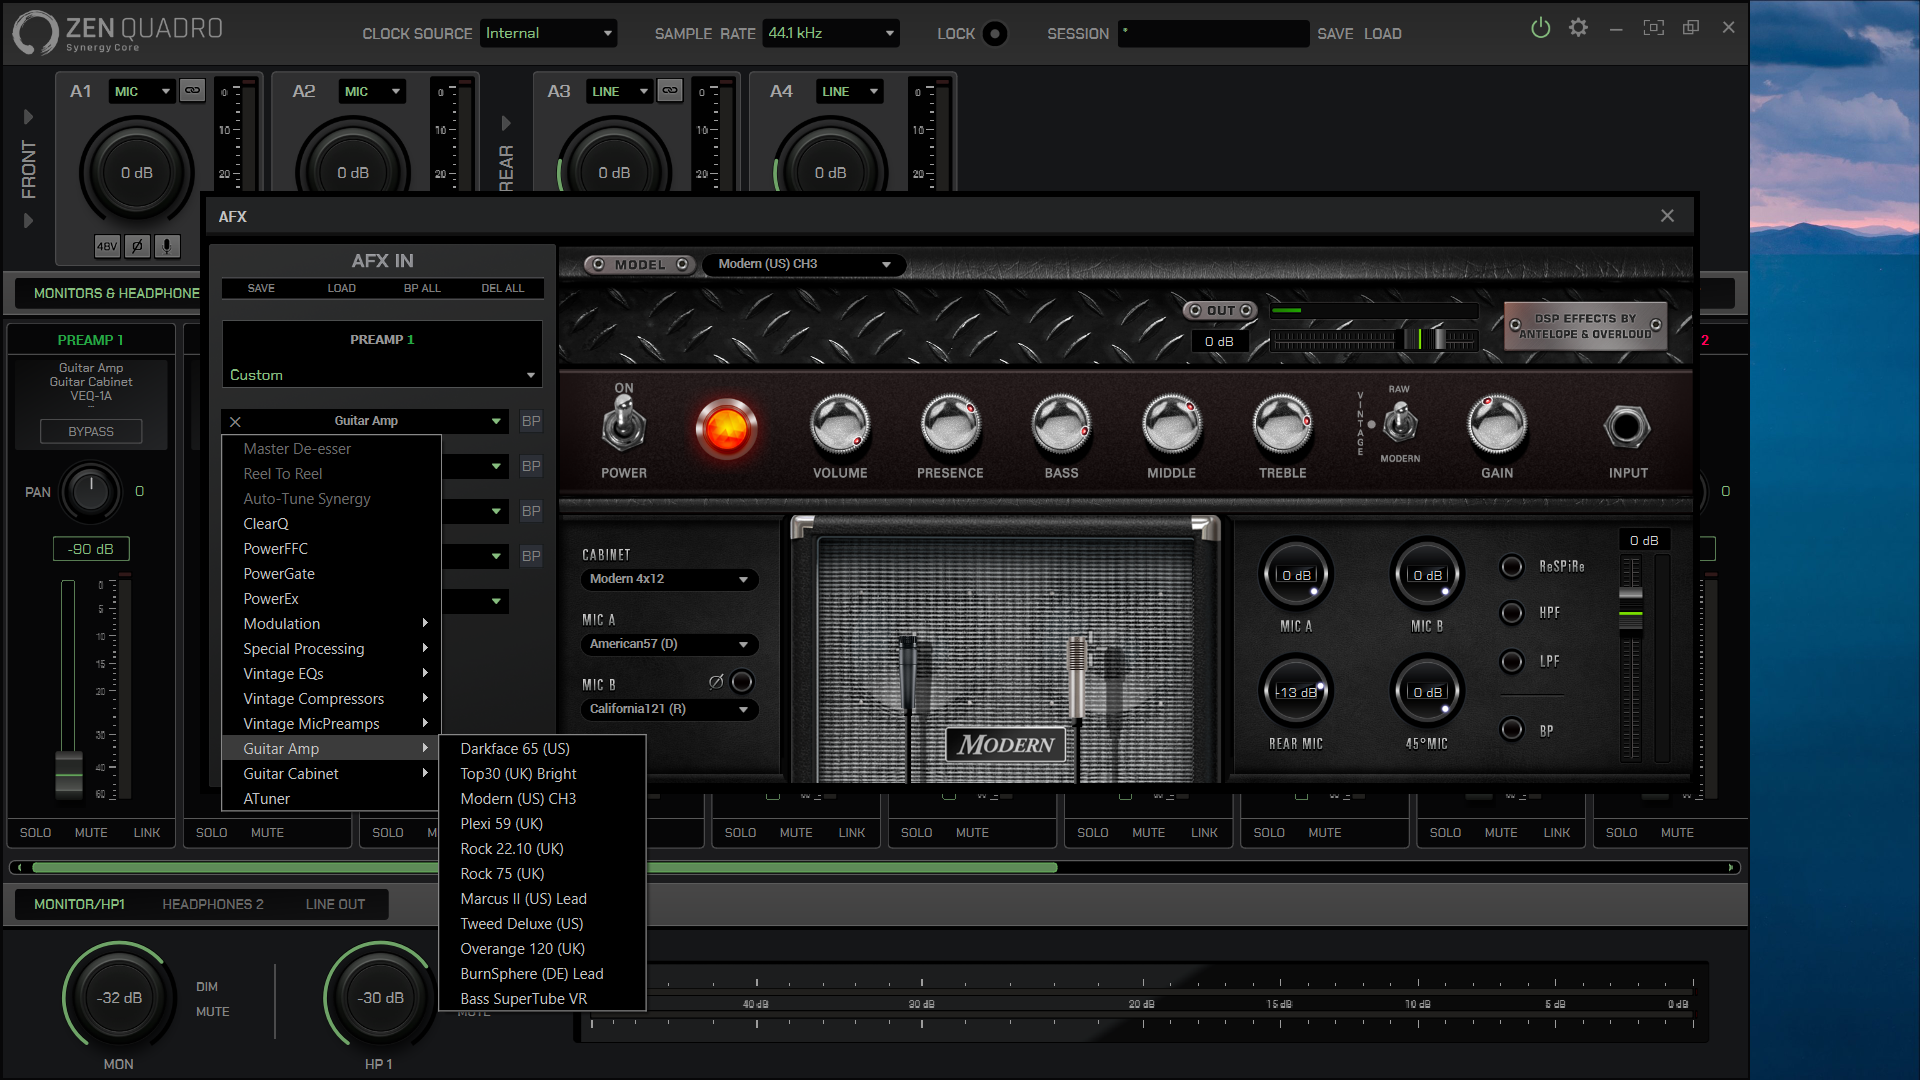Open the A1 MIC input type dropdown
Viewport: 1920px width, 1080px height.
[x=143, y=91]
